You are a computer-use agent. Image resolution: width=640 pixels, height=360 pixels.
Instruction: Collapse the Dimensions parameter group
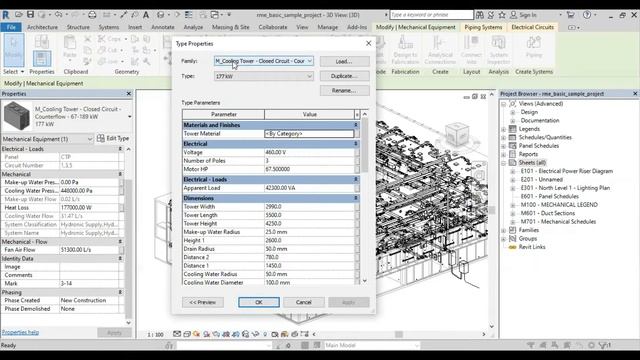point(356,198)
